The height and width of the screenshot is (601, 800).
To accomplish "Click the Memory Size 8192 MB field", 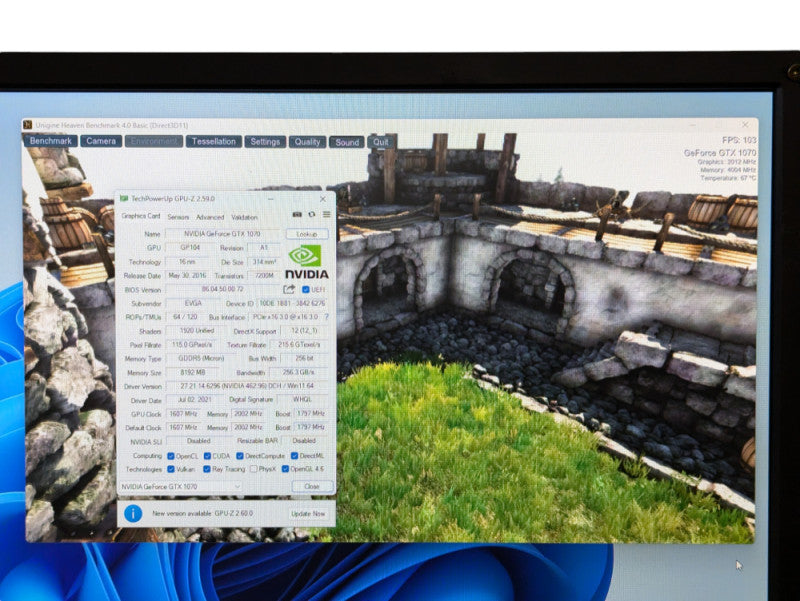I will [x=193, y=372].
